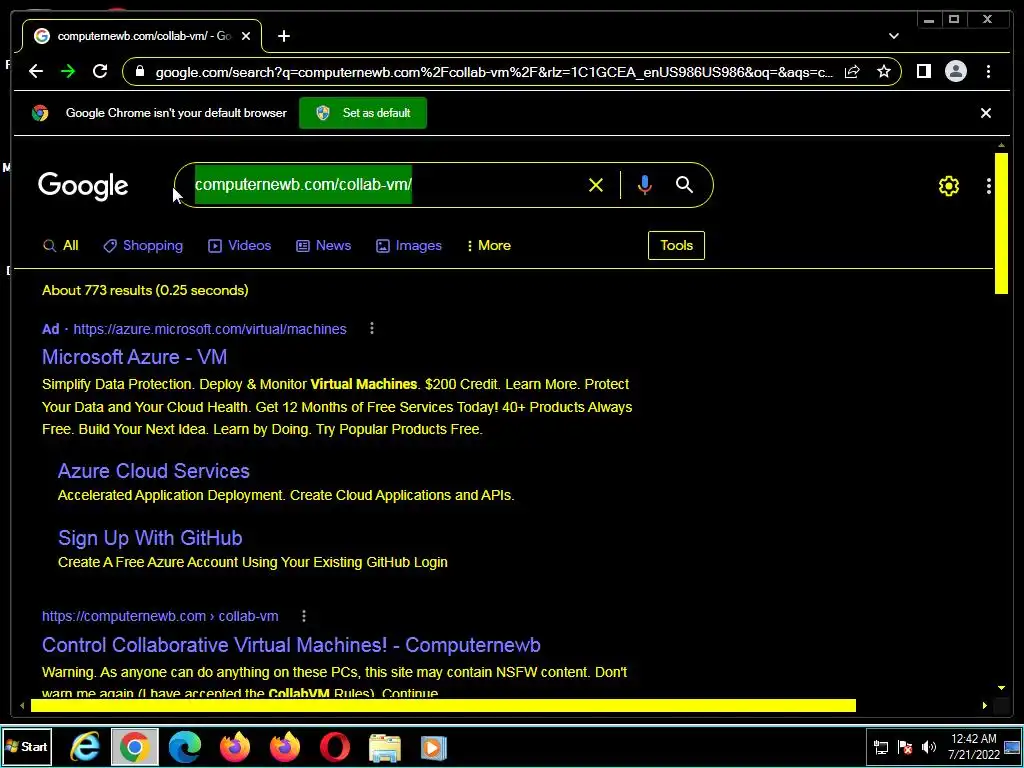1024x768 pixels.
Task: Open network tray icon
Action: click(x=881, y=747)
